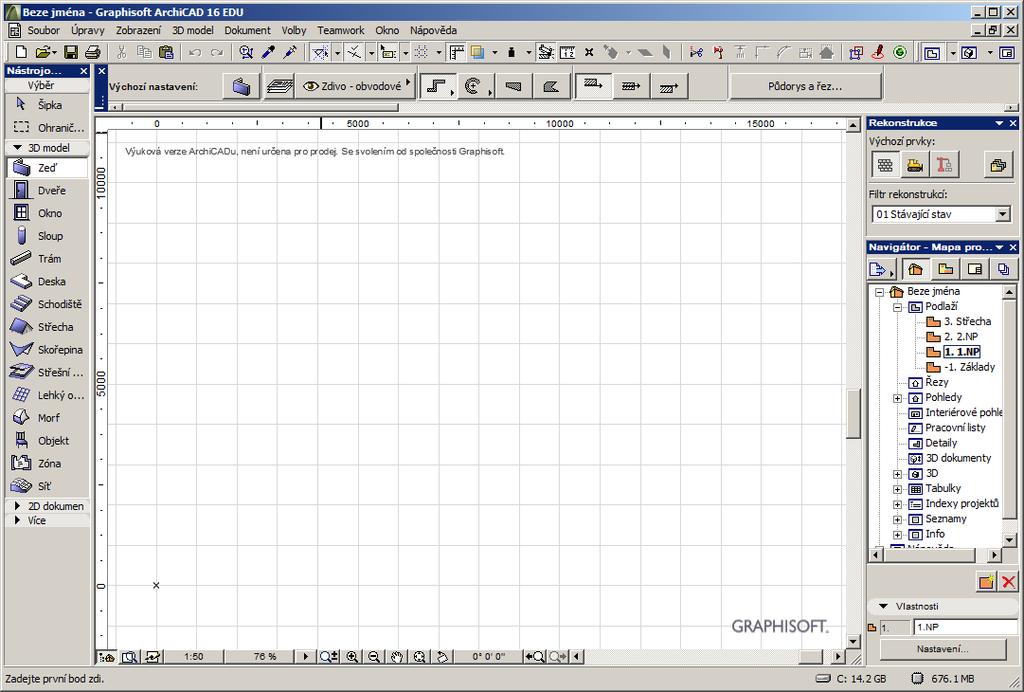The width and height of the screenshot is (1024, 692).
Task: Open the Zdivo - obvodové layer selector
Action: click(355, 86)
